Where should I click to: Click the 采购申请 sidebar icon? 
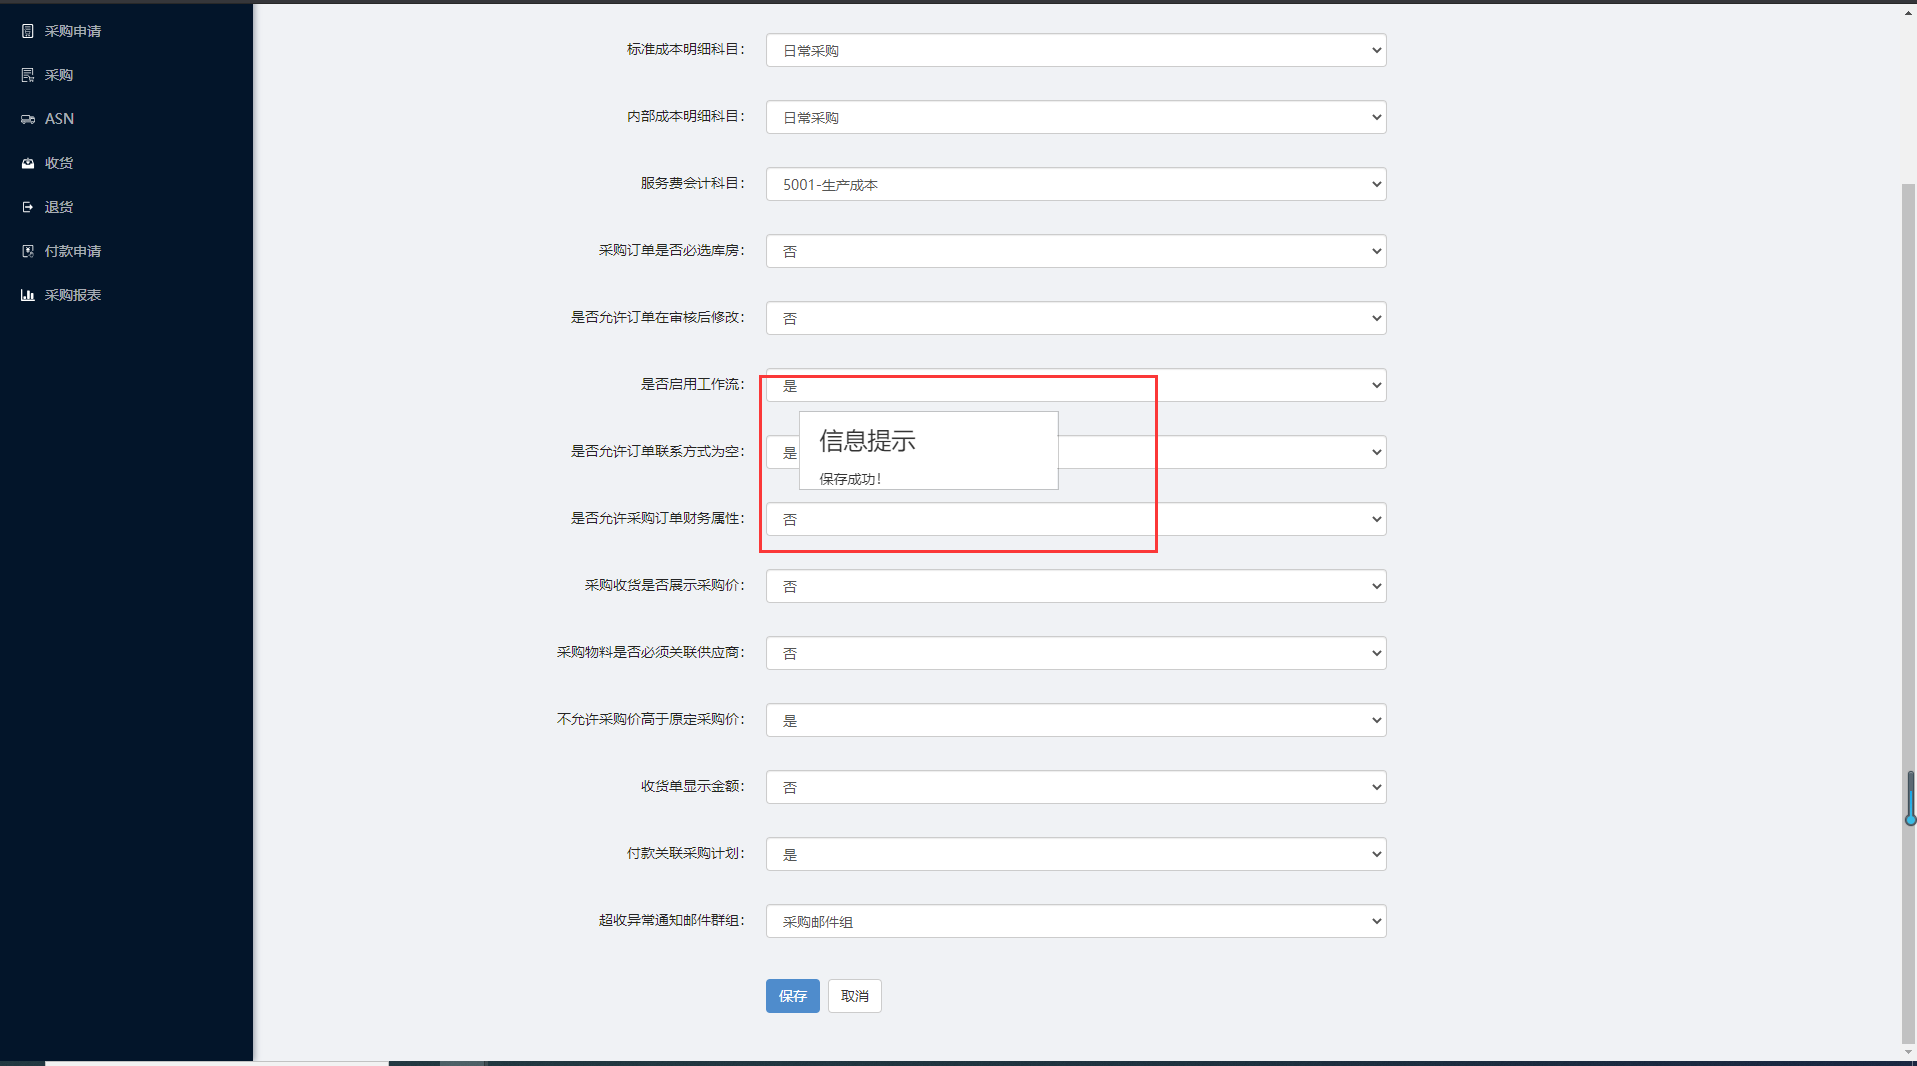coord(28,31)
